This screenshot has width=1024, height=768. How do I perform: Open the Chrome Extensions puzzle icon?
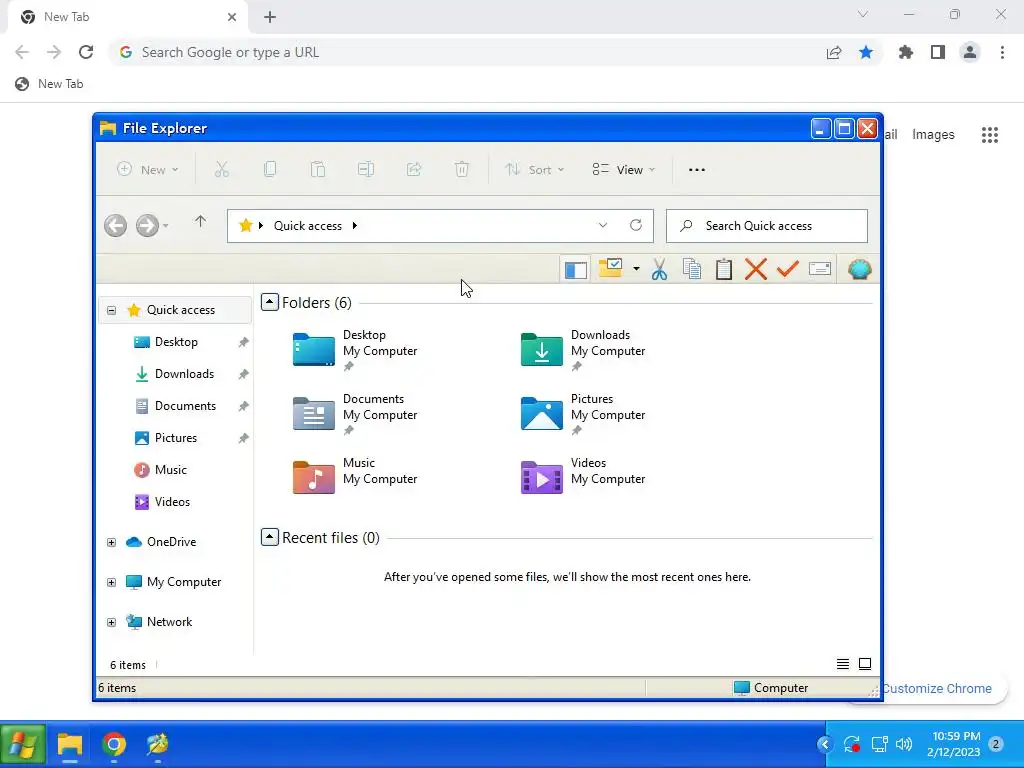pyautogui.click(x=905, y=52)
